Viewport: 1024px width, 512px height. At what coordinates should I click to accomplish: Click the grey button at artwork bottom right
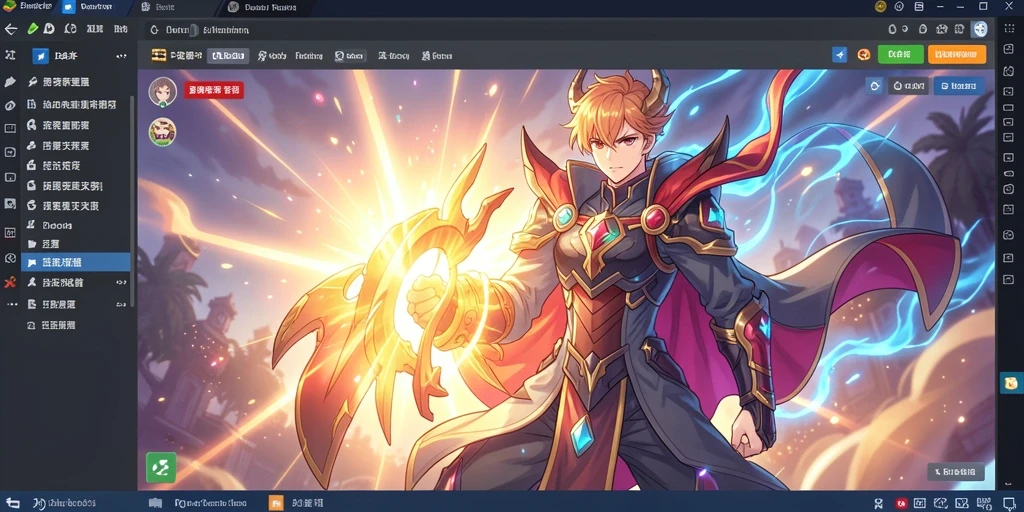click(955, 471)
